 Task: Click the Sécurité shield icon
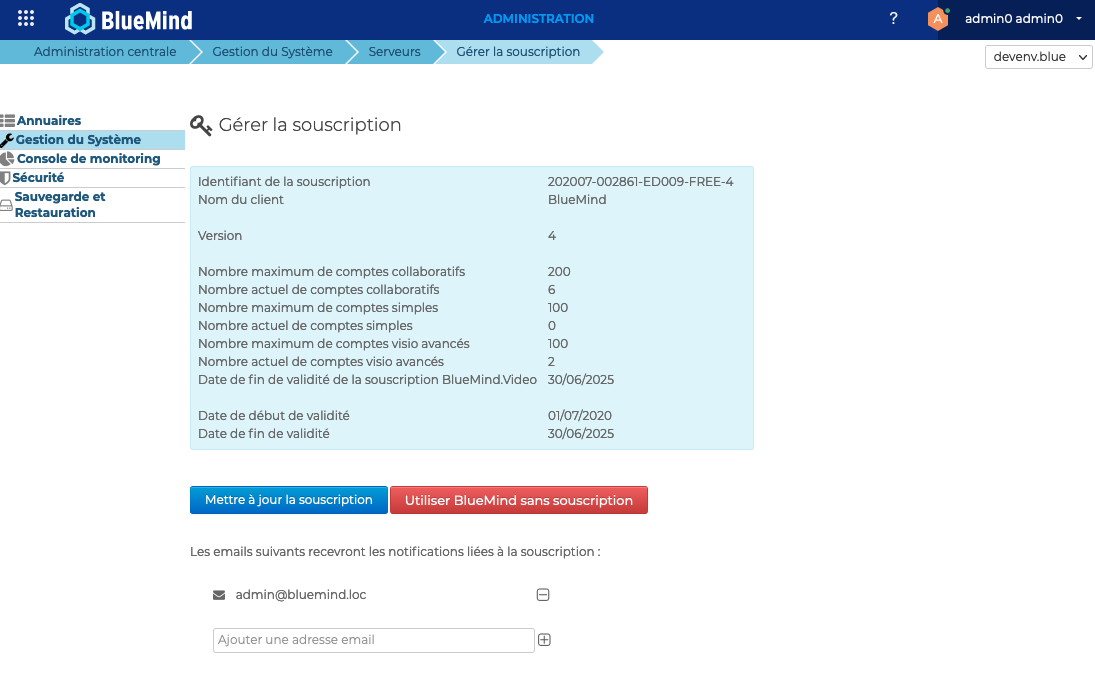tap(6, 178)
